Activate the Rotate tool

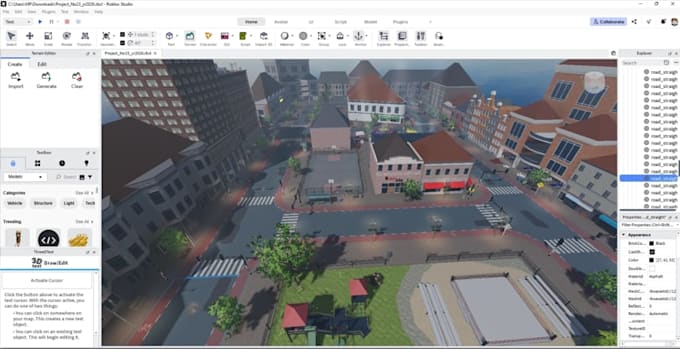tap(66, 38)
